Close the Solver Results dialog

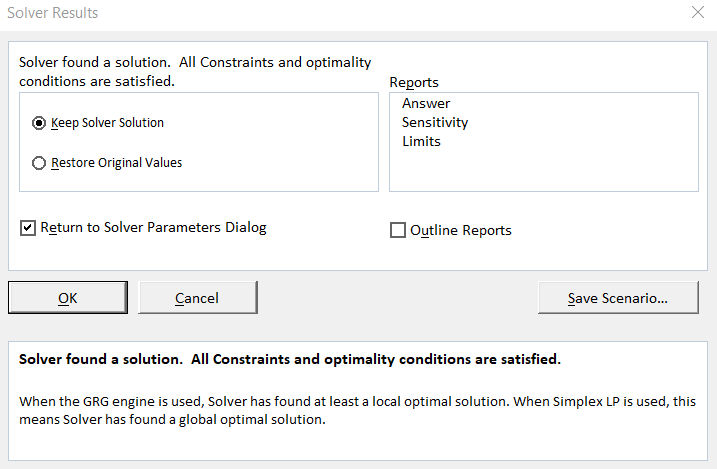(697, 13)
